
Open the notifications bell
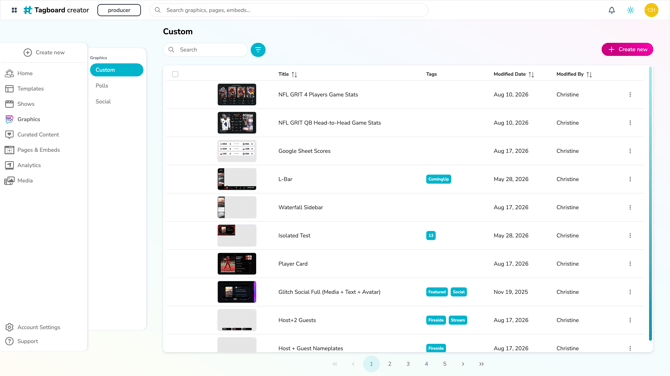pos(611,10)
